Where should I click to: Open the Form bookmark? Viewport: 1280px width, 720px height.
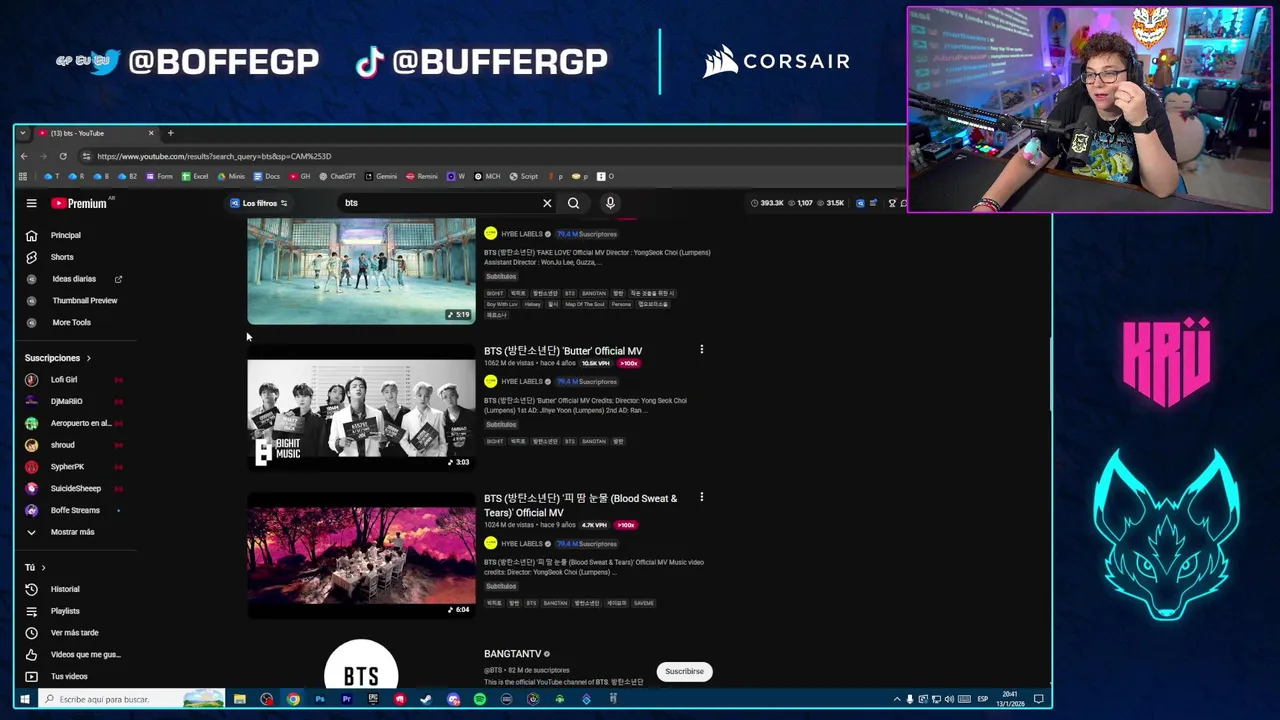(x=159, y=176)
